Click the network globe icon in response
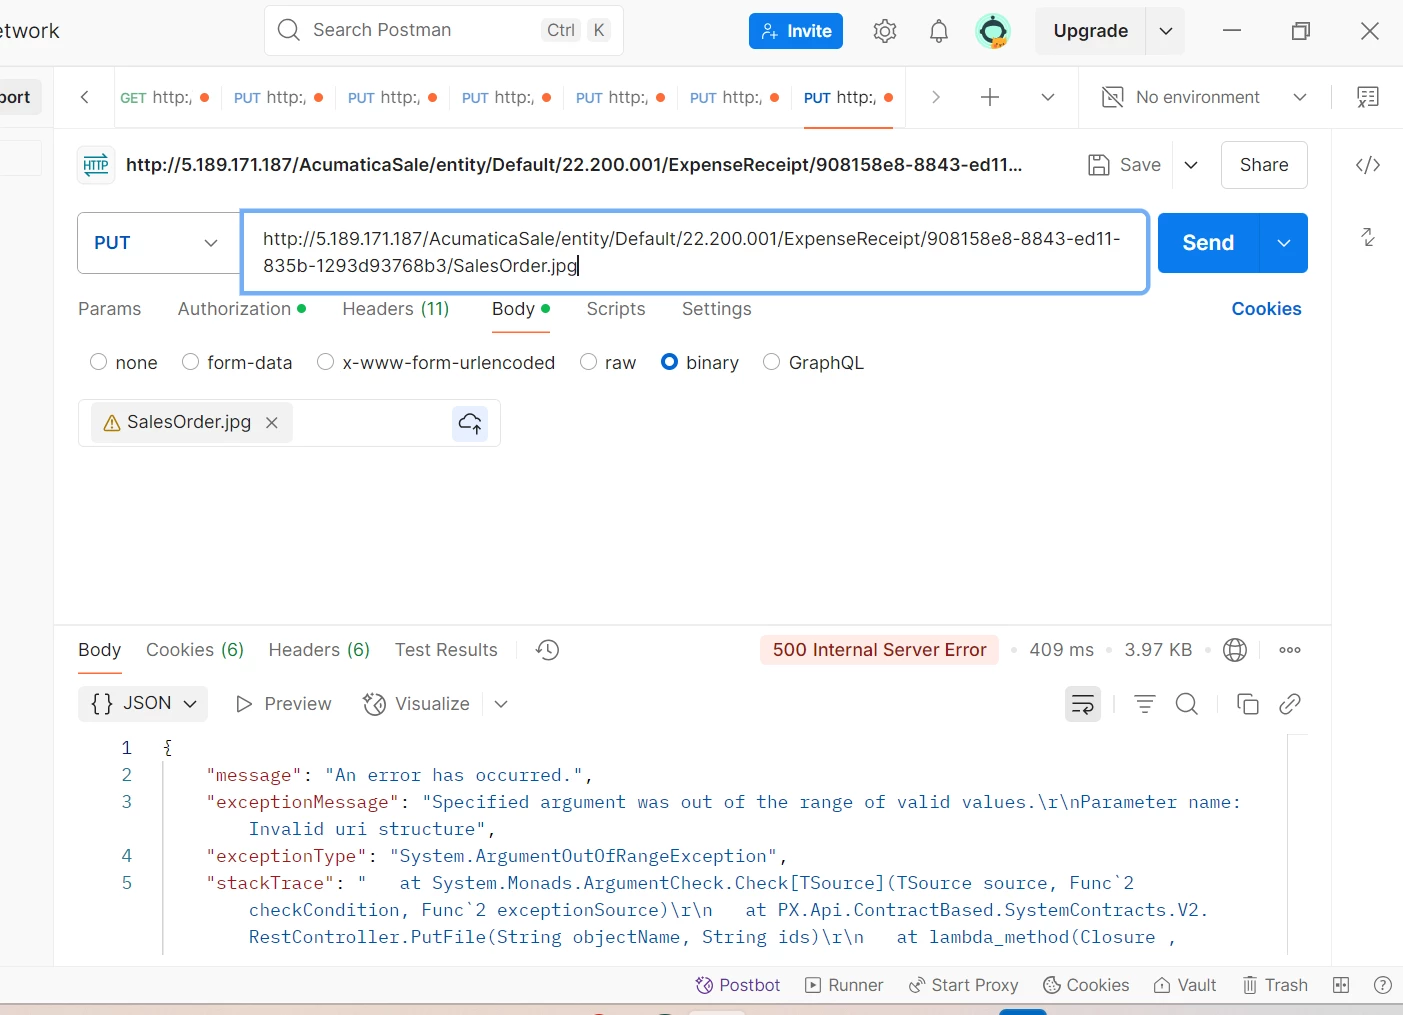The image size is (1403, 1015). click(1235, 650)
